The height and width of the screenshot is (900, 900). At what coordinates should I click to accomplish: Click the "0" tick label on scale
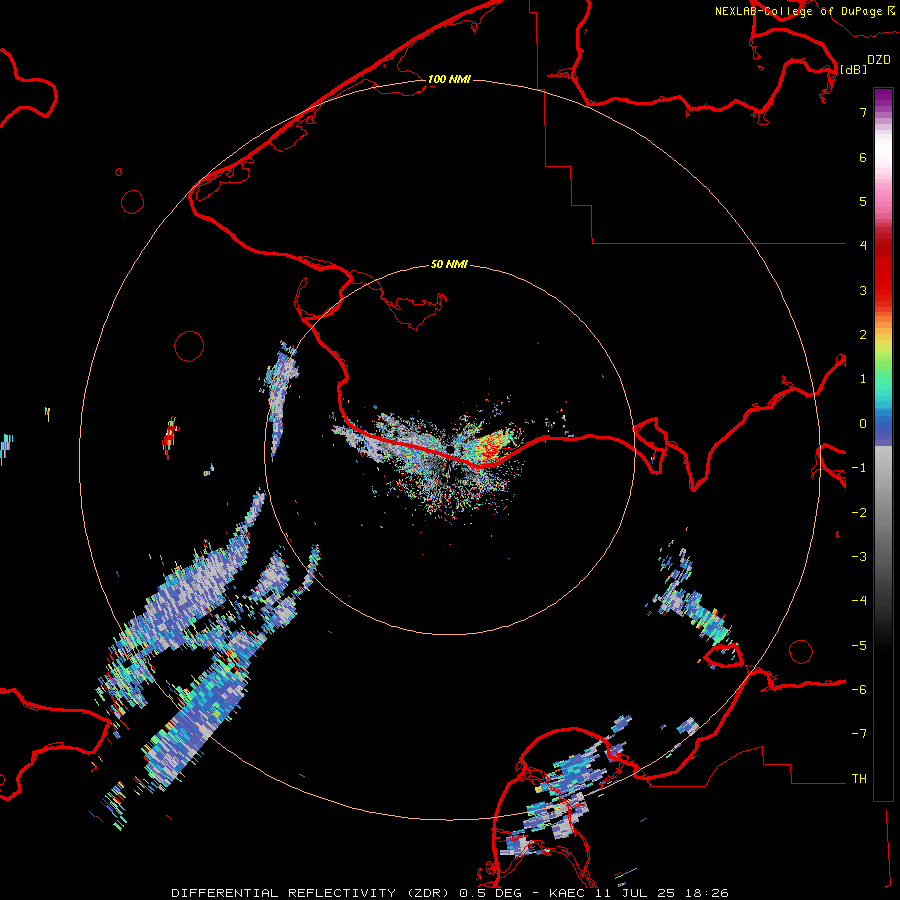coord(863,424)
